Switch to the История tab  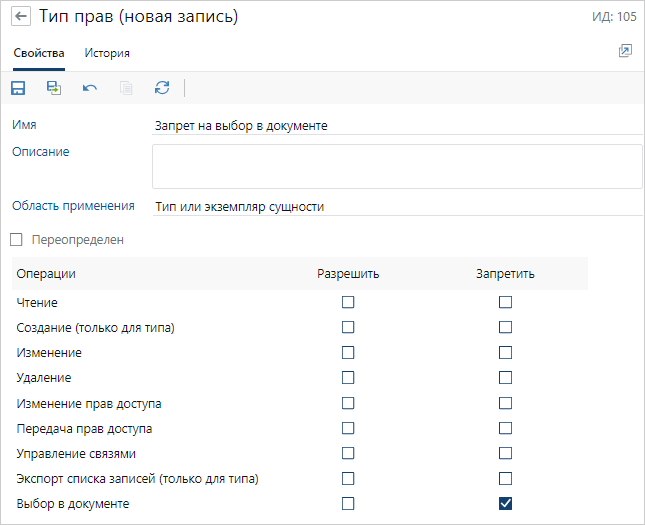click(x=107, y=53)
